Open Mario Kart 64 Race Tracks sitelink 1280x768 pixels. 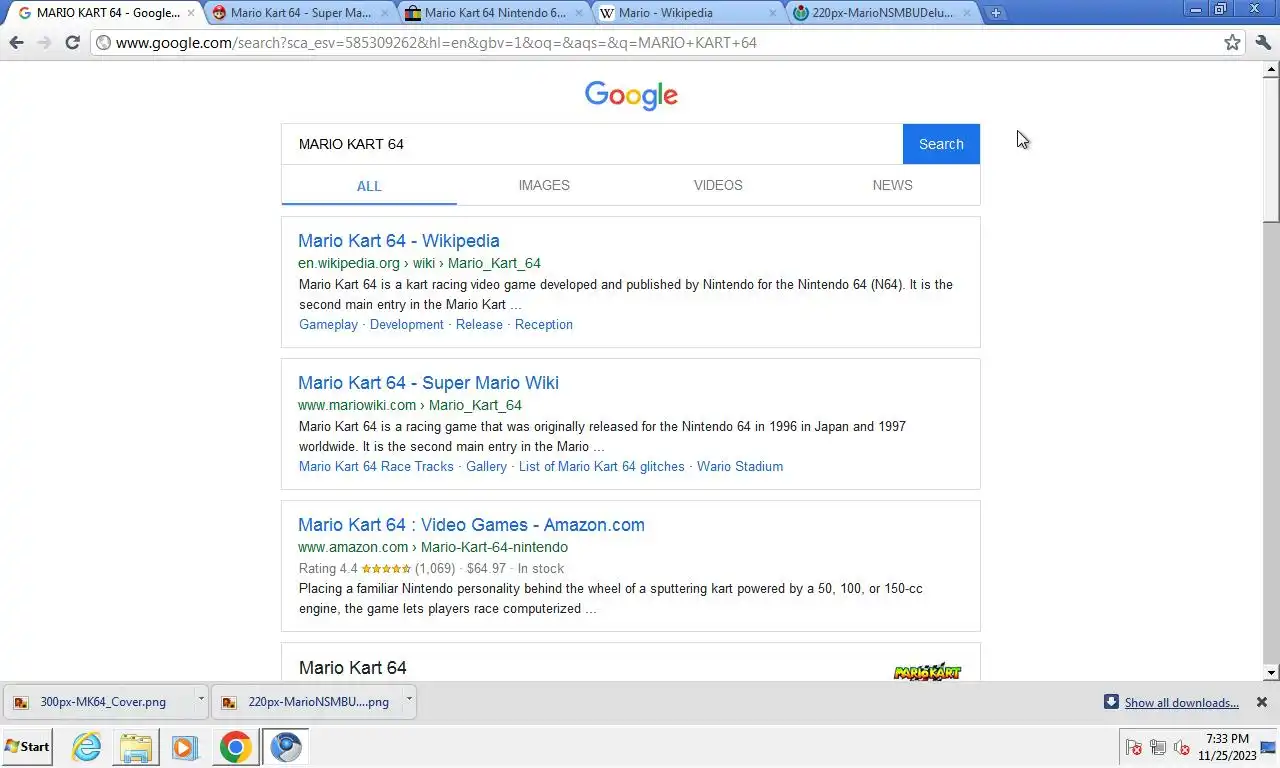click(x=376, y=466)
